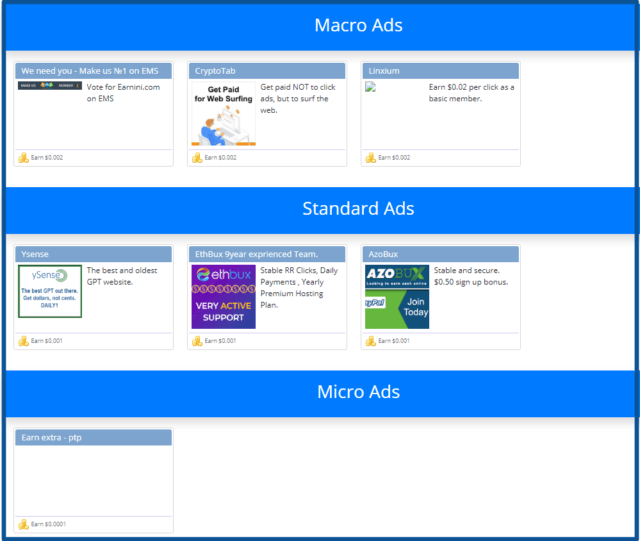Viewport: 640px width, 541px height.
Task: Click 'Get paid NOT to click ads' description
Action: tap(298, 98)
